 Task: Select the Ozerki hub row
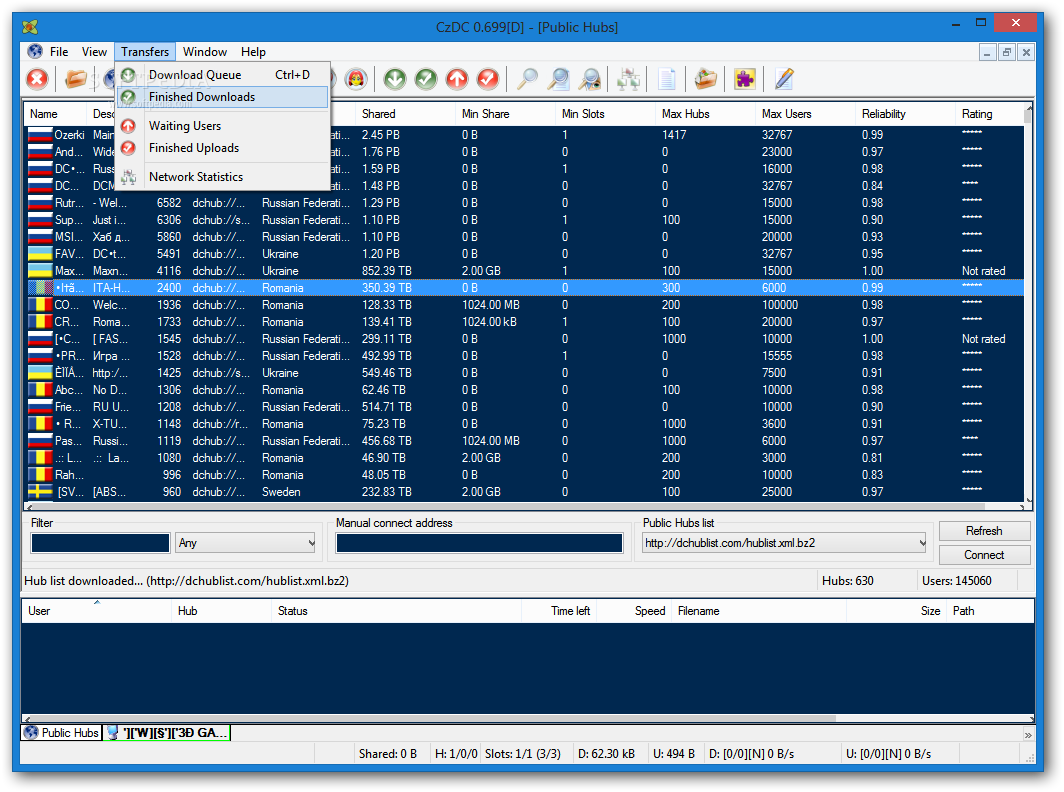tap(524, 135)
